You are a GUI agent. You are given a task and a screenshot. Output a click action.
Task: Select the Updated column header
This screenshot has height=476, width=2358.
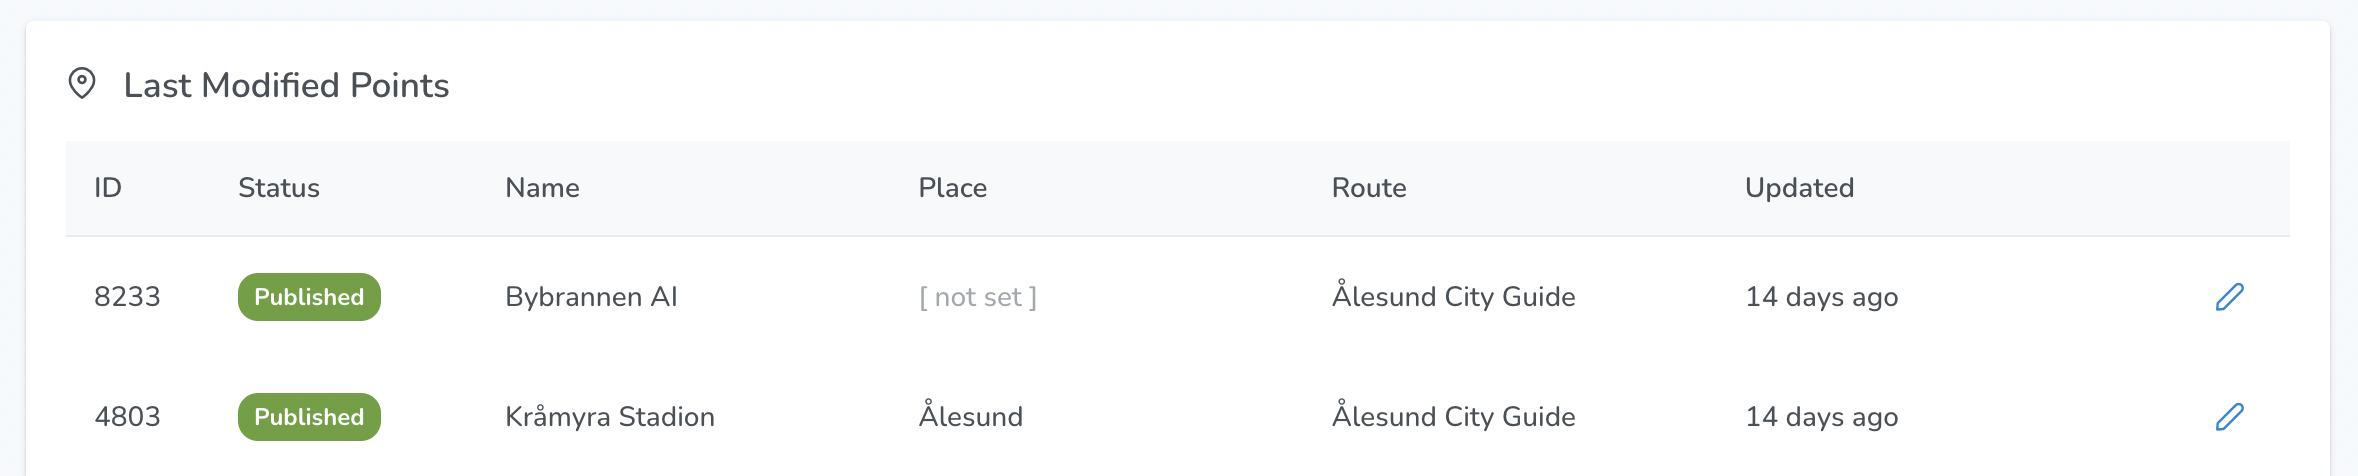tap(1799, 188)
